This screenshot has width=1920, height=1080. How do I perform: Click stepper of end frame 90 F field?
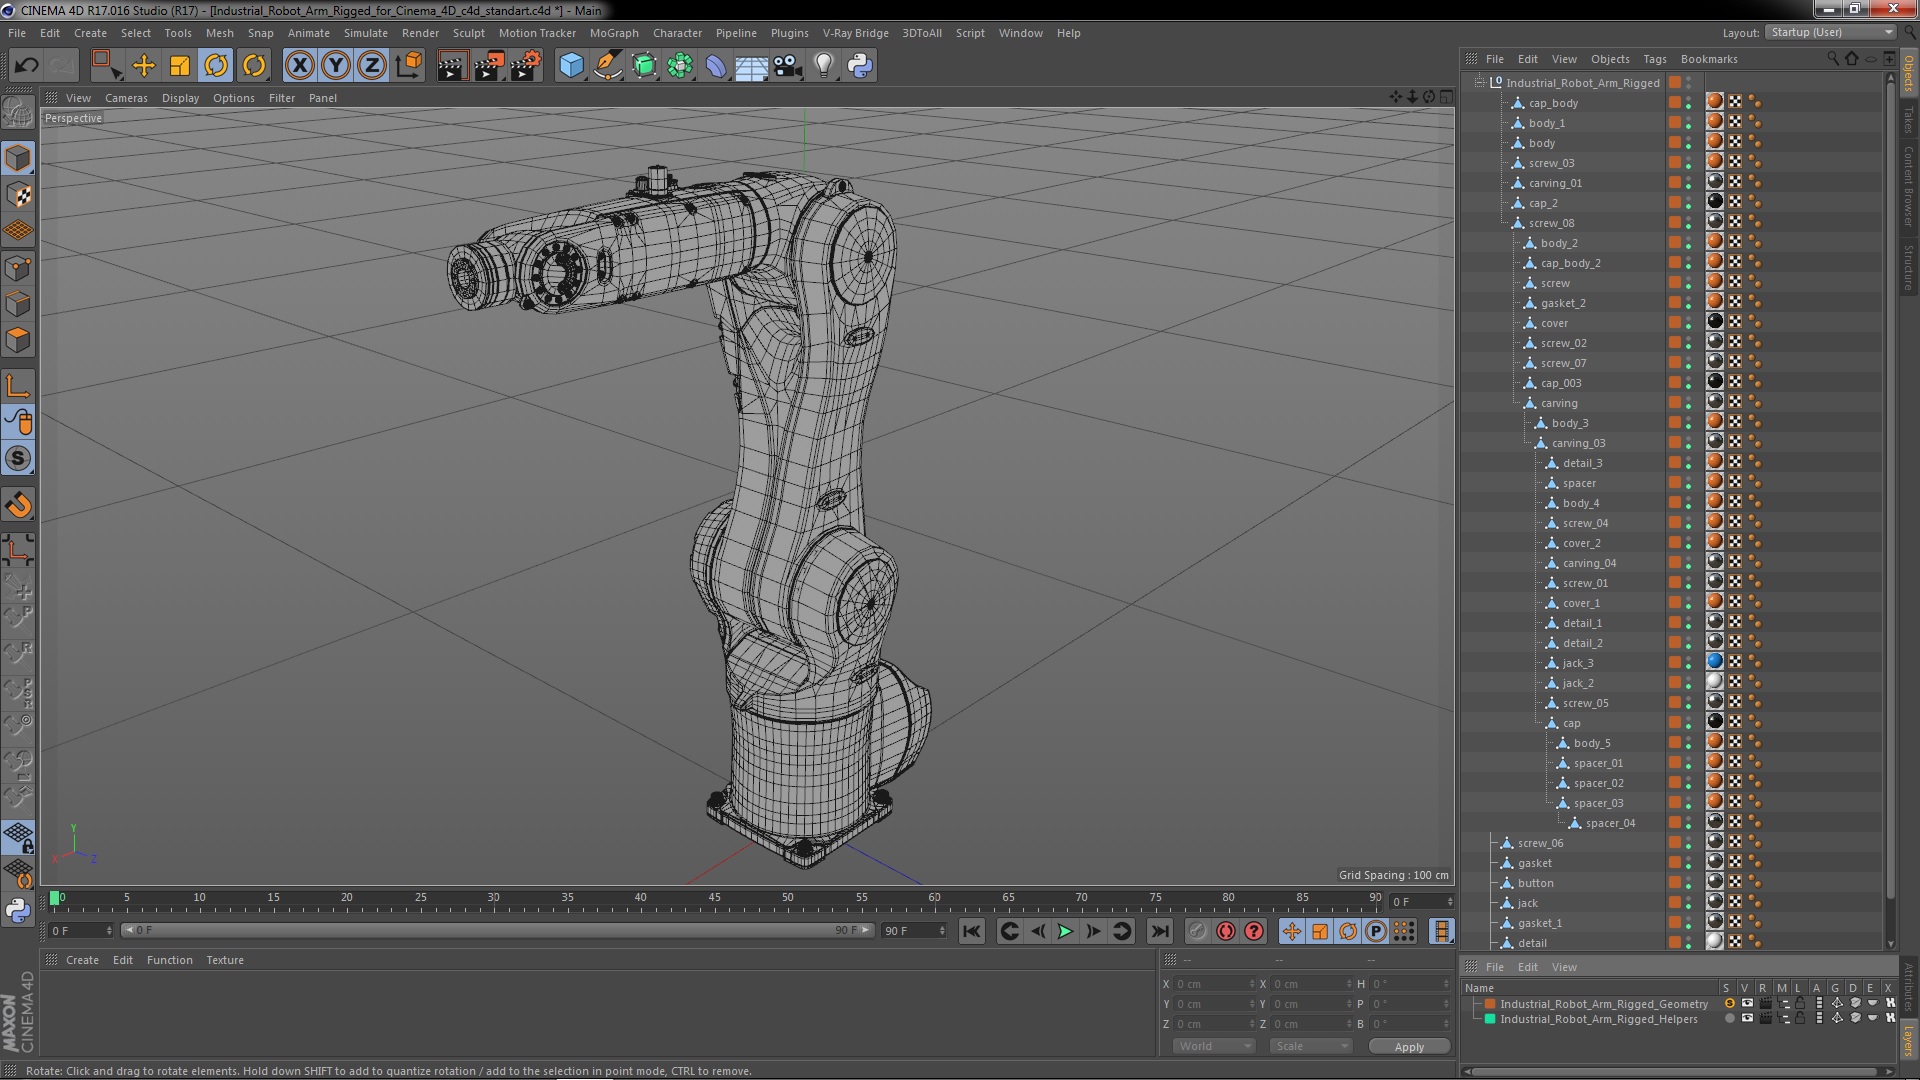pyautogui.click(x=942, y=931)
